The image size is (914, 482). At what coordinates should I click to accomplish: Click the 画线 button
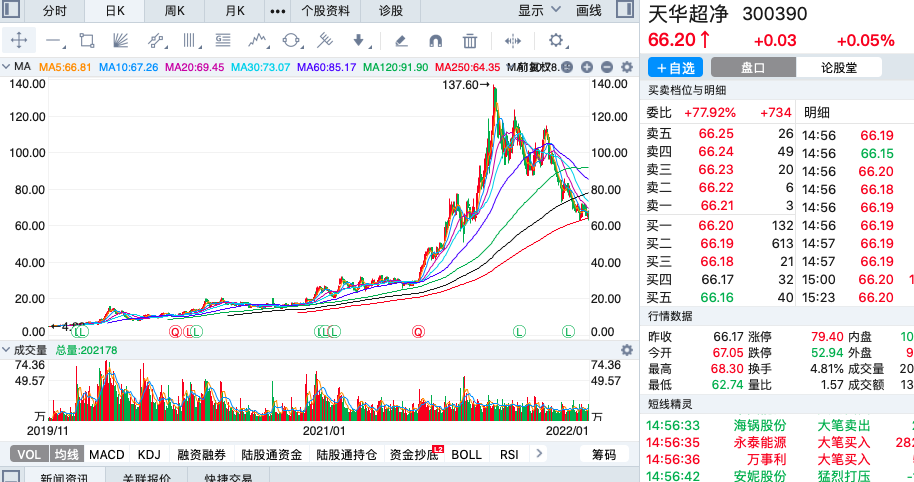click(588, 10)
